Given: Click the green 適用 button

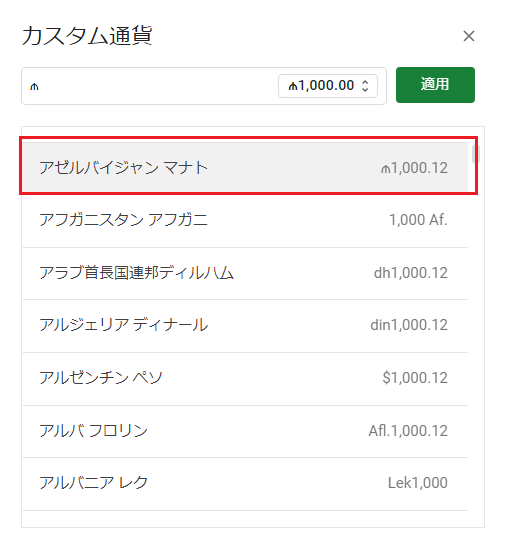Looking at the screenshot, I should pyautogui.click(x=435, y=85).
